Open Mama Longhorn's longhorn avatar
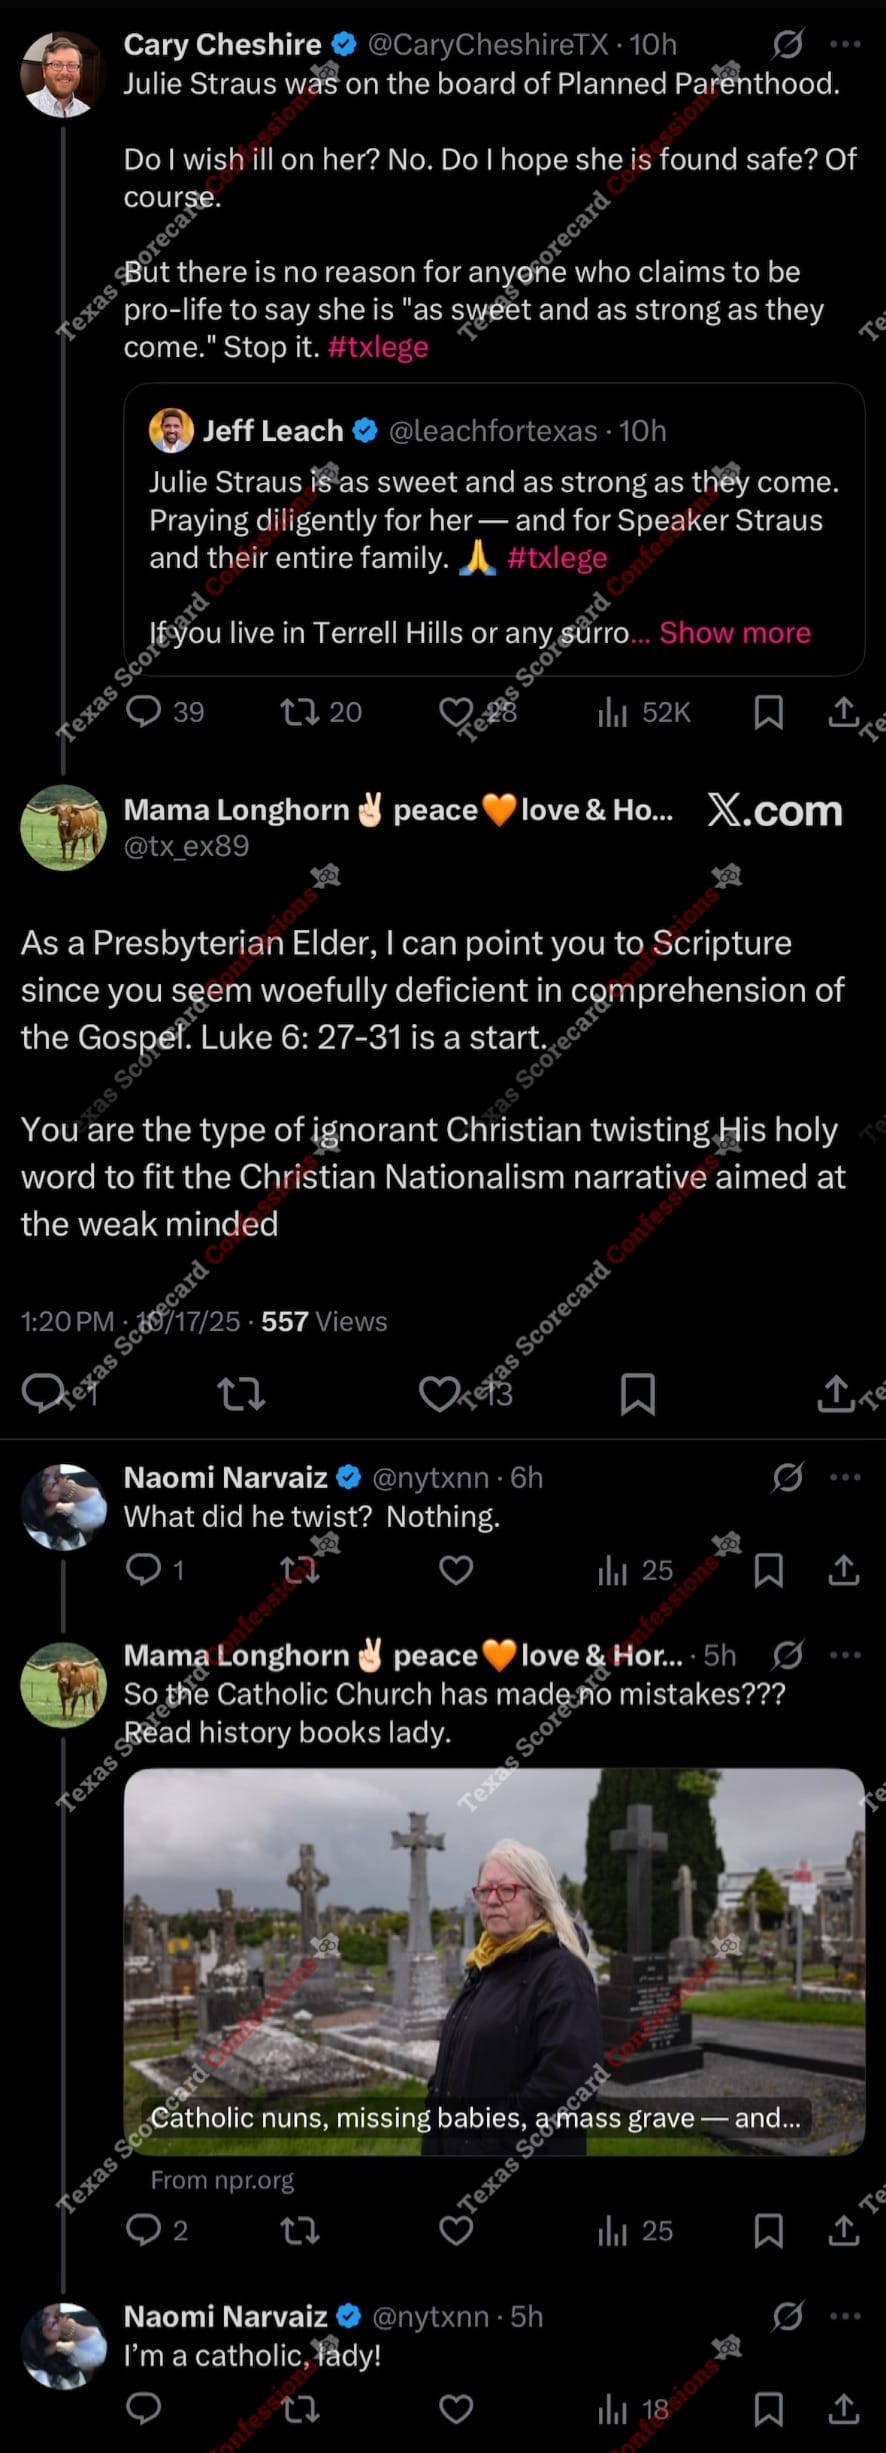This screenshot has height=2453, width=886. [x=64, y=827]
